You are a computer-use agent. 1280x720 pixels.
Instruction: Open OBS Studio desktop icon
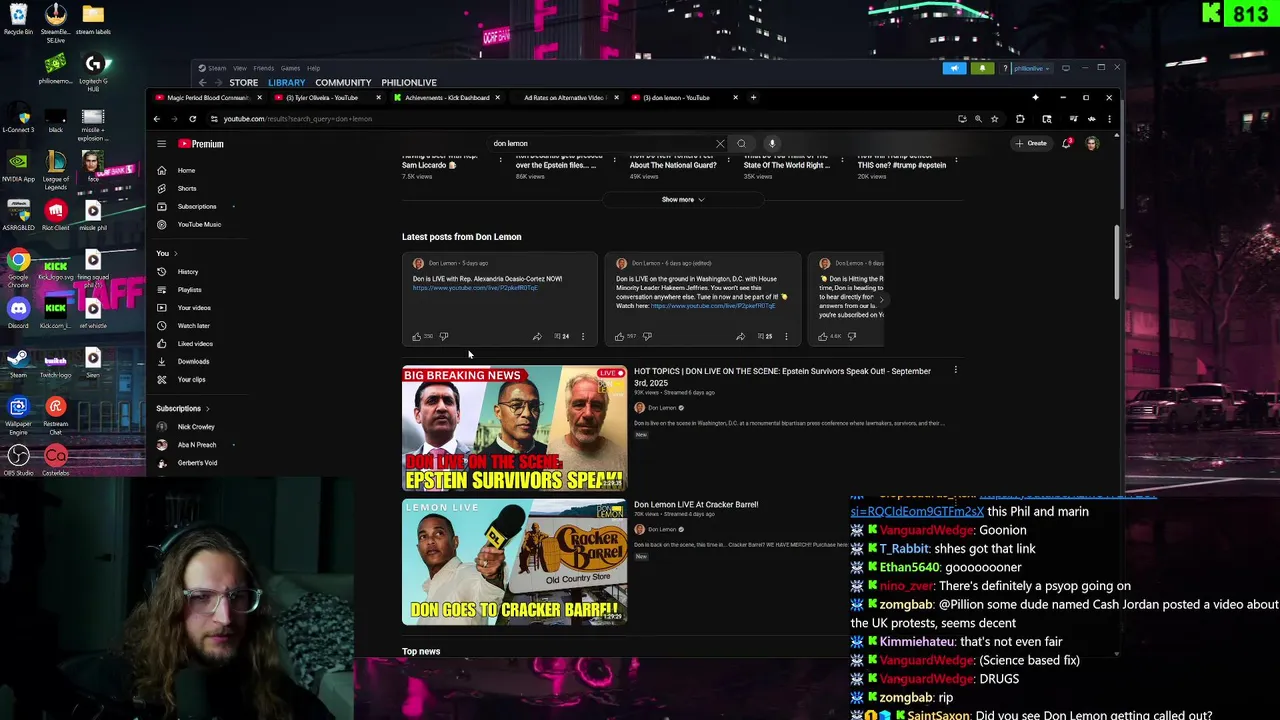coord(18,461)
